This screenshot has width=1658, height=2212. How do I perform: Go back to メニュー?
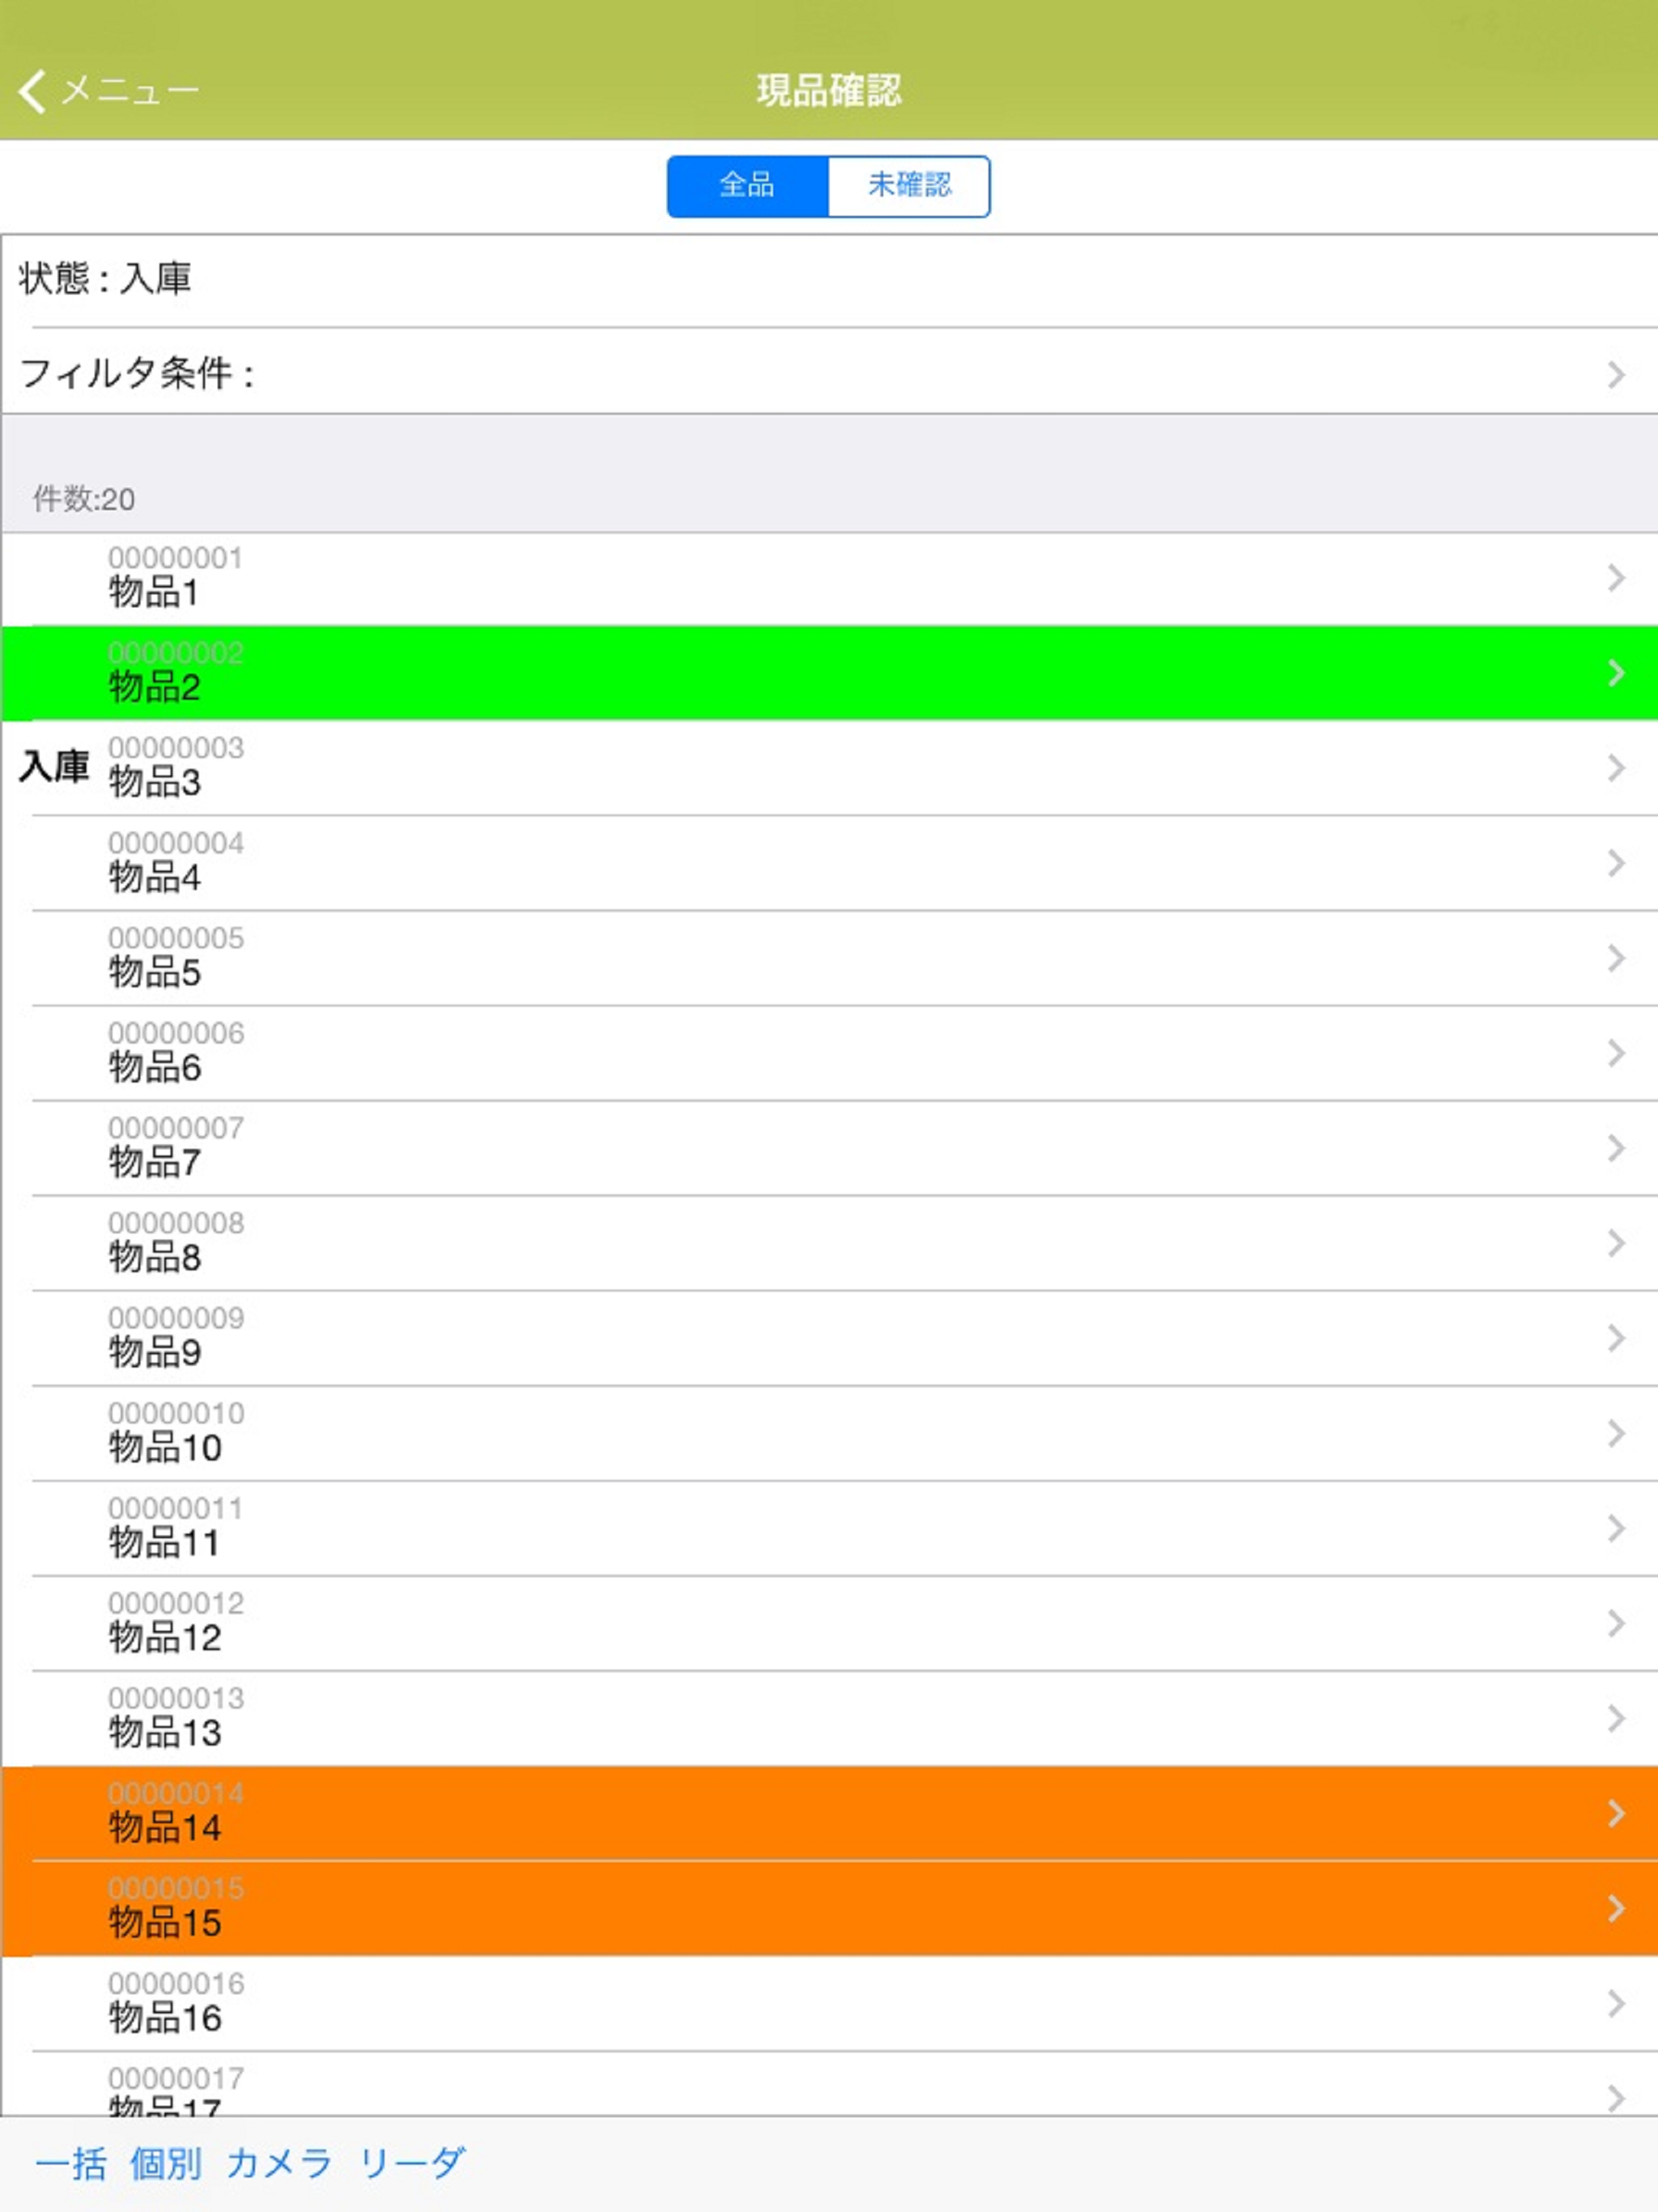coord(108,91)
